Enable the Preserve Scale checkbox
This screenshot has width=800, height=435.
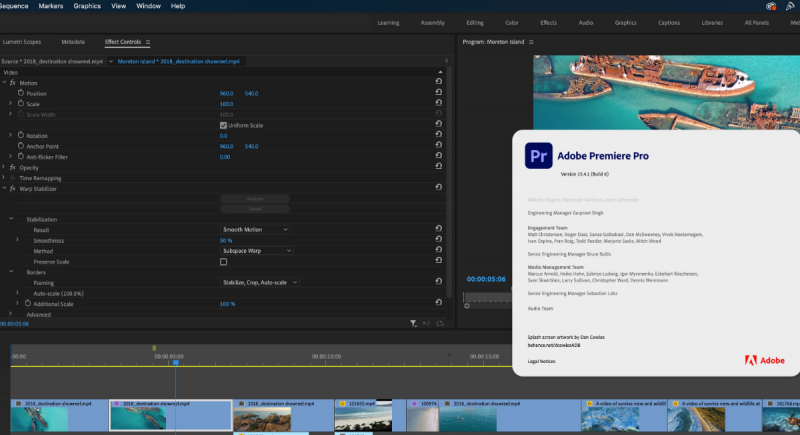223,261
